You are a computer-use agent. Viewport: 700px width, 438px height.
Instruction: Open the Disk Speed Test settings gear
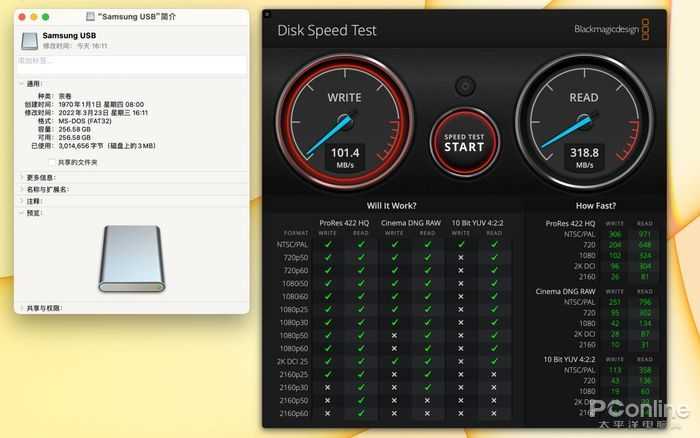(x=465, y=86)
